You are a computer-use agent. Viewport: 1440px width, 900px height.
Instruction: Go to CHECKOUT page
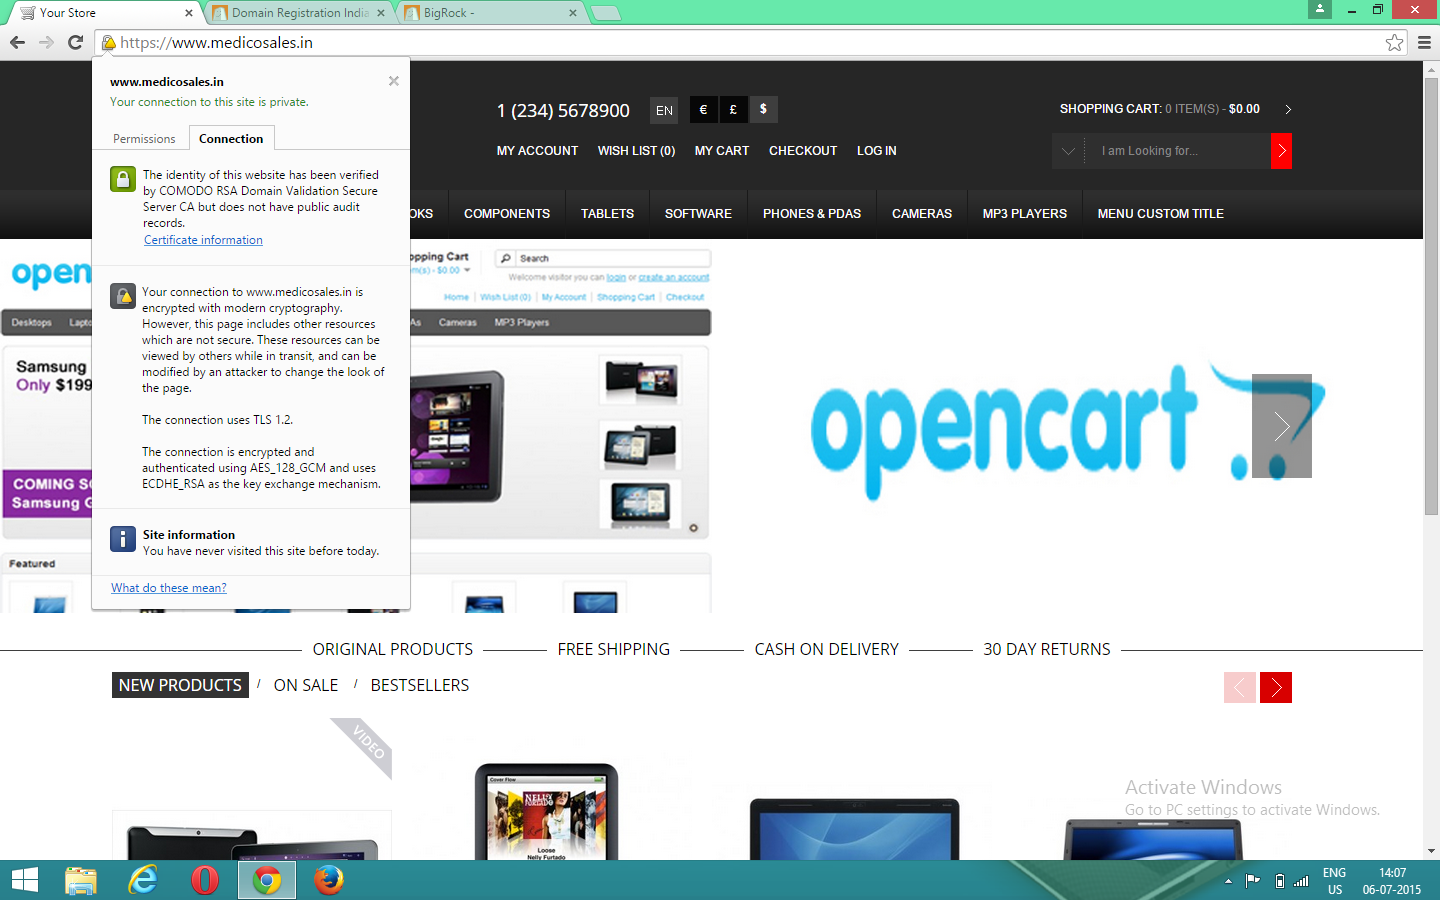[x=803, y=151]
